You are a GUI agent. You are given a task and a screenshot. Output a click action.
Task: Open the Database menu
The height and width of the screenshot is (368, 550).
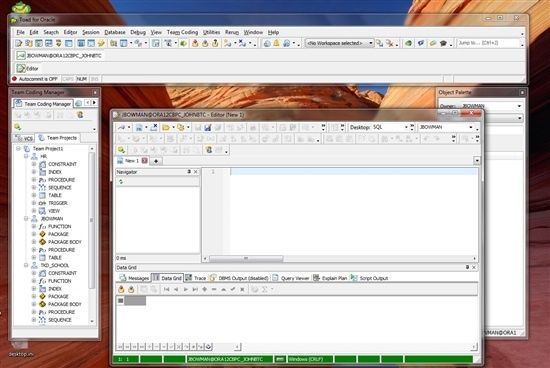coord(115,32)
